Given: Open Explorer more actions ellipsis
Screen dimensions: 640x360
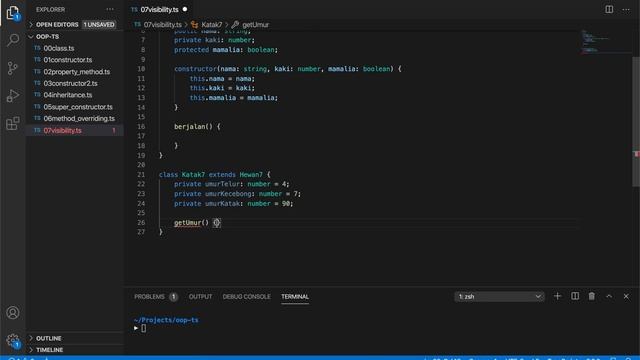Looking at the screenshot, I should tap(110, 9).
